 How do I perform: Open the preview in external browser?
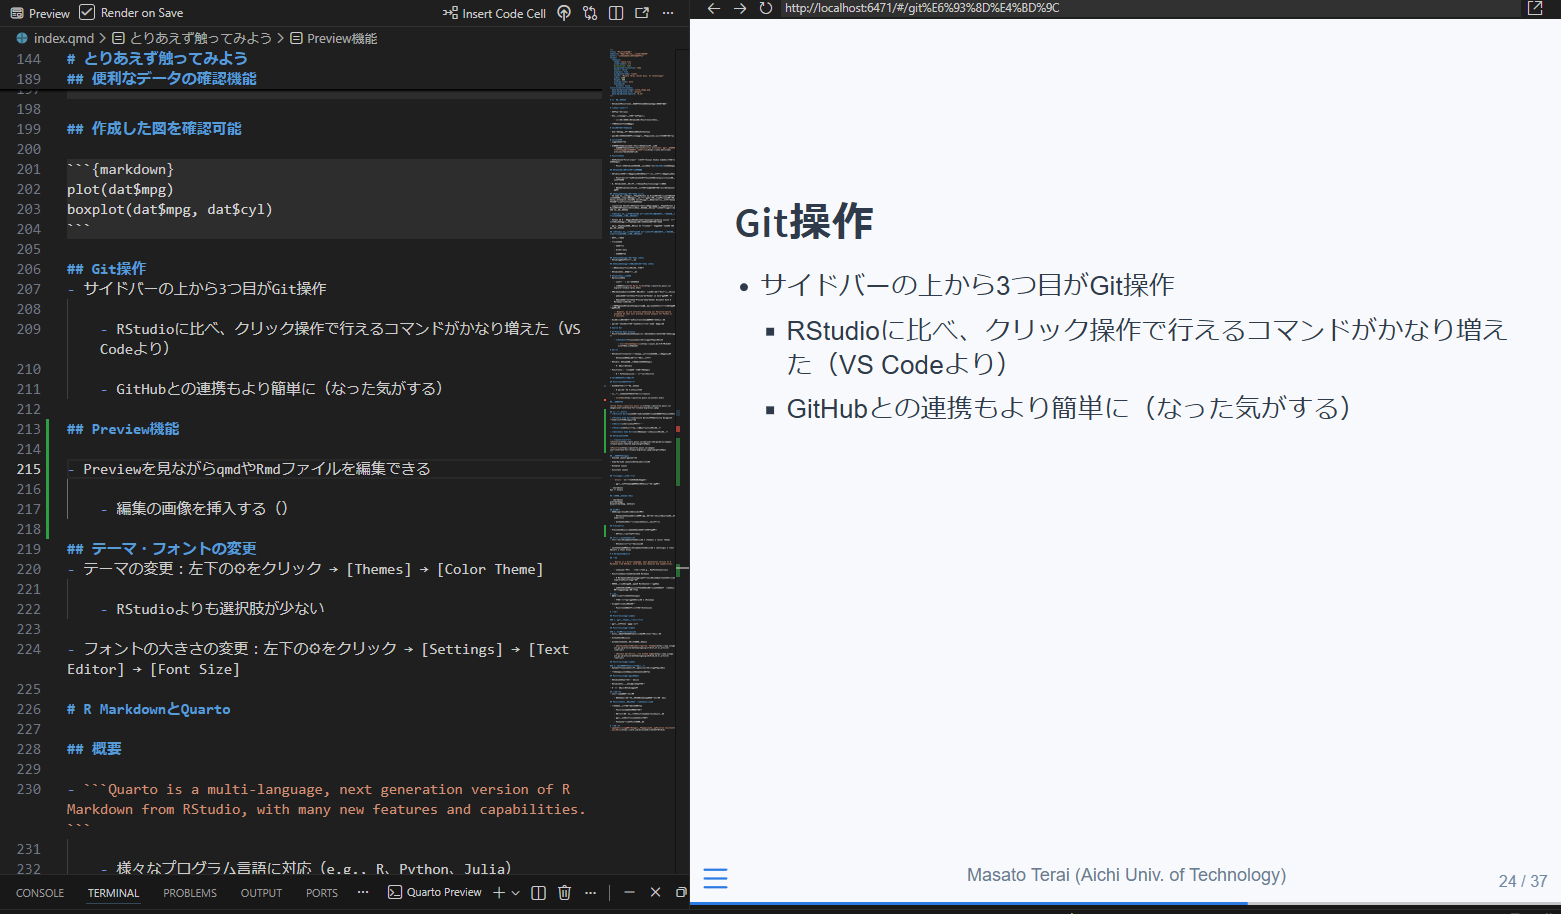(x=1535, y=8)
